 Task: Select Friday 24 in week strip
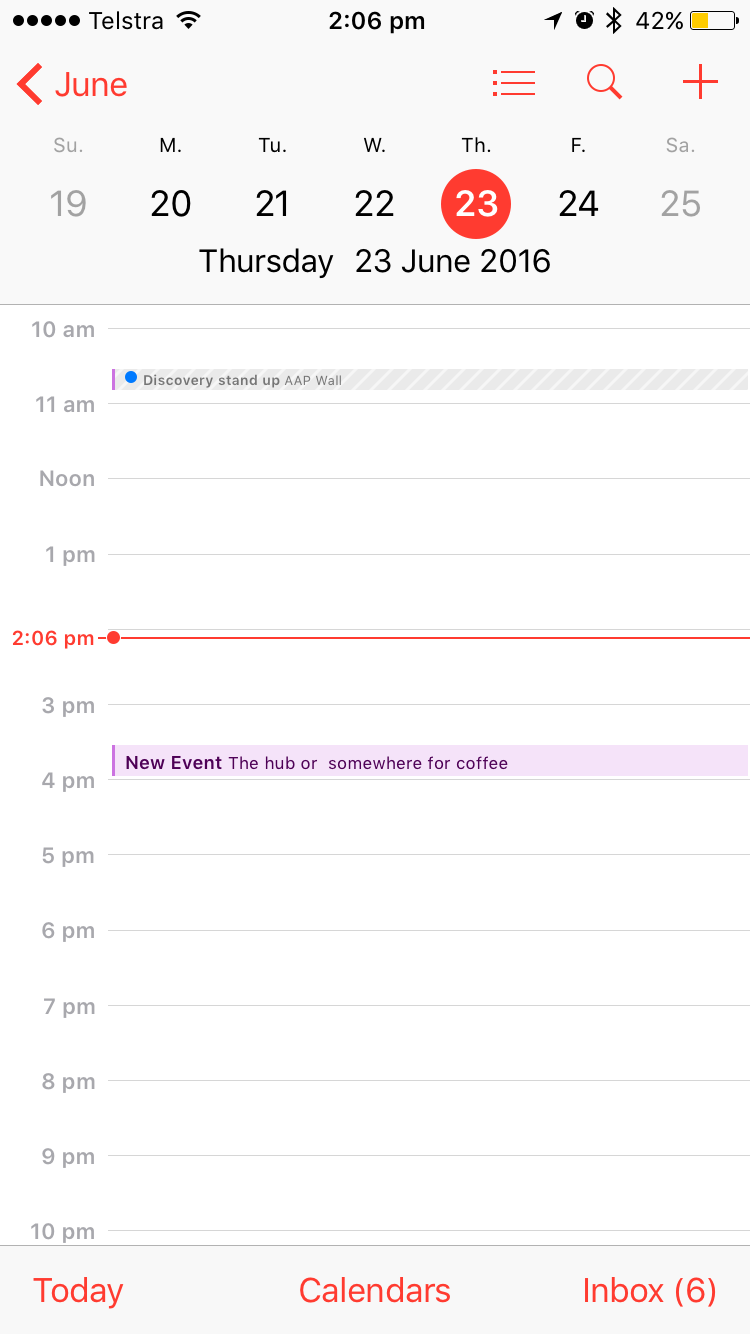578,204
